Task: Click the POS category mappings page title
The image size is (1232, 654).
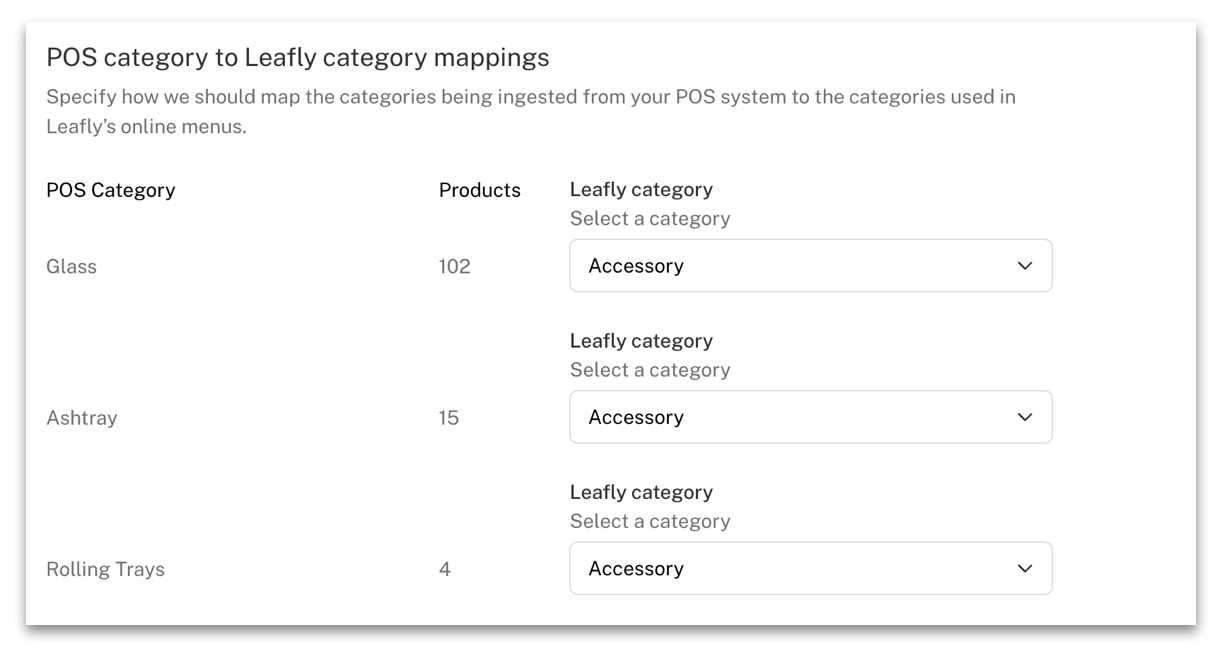Action: tap(297, 57)
